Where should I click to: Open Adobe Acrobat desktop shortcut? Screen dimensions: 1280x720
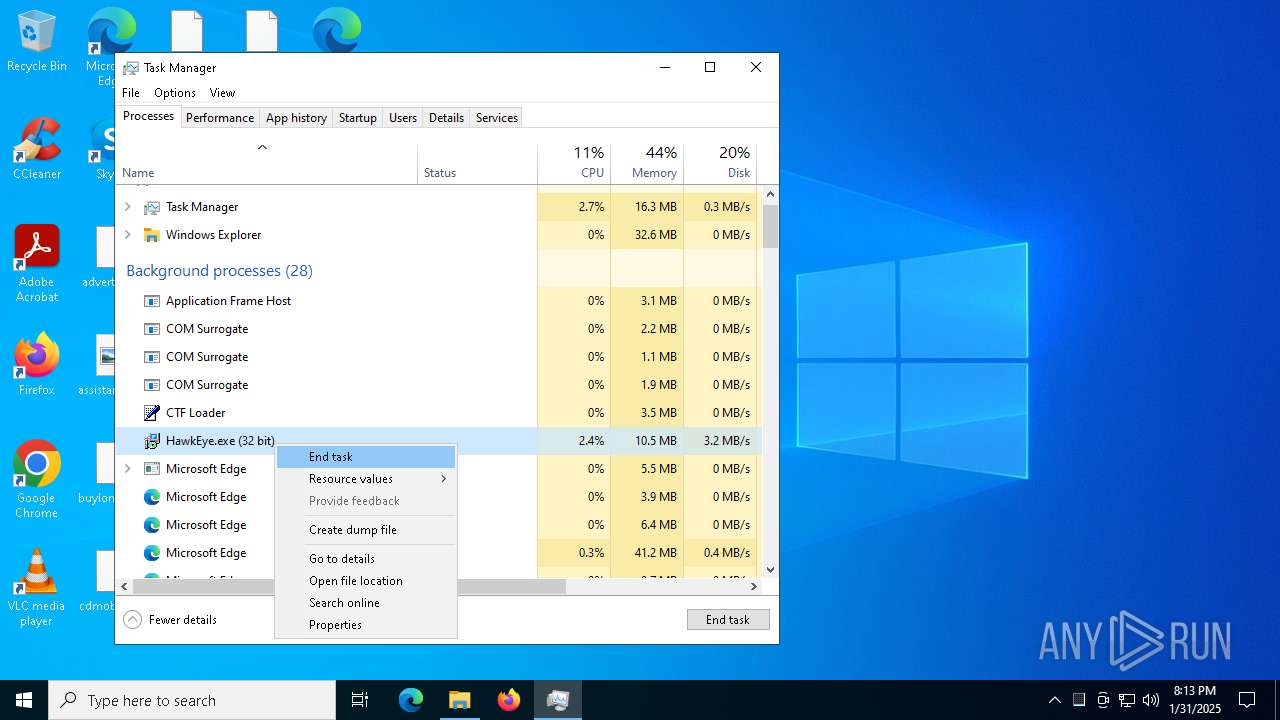(x=36, y=264)
